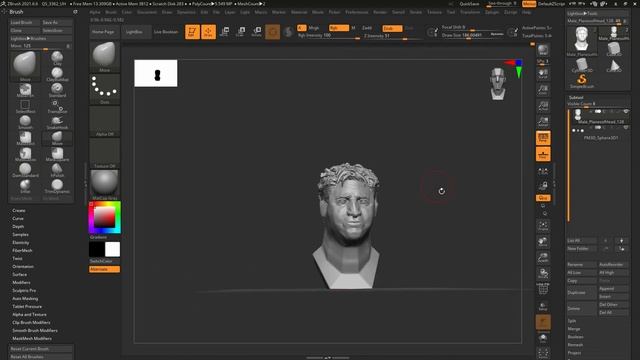Image resolution: width=640 pixels, height=360 pixels.
Task: Click the Scroll canvas icon
Action: coord(543,74)
